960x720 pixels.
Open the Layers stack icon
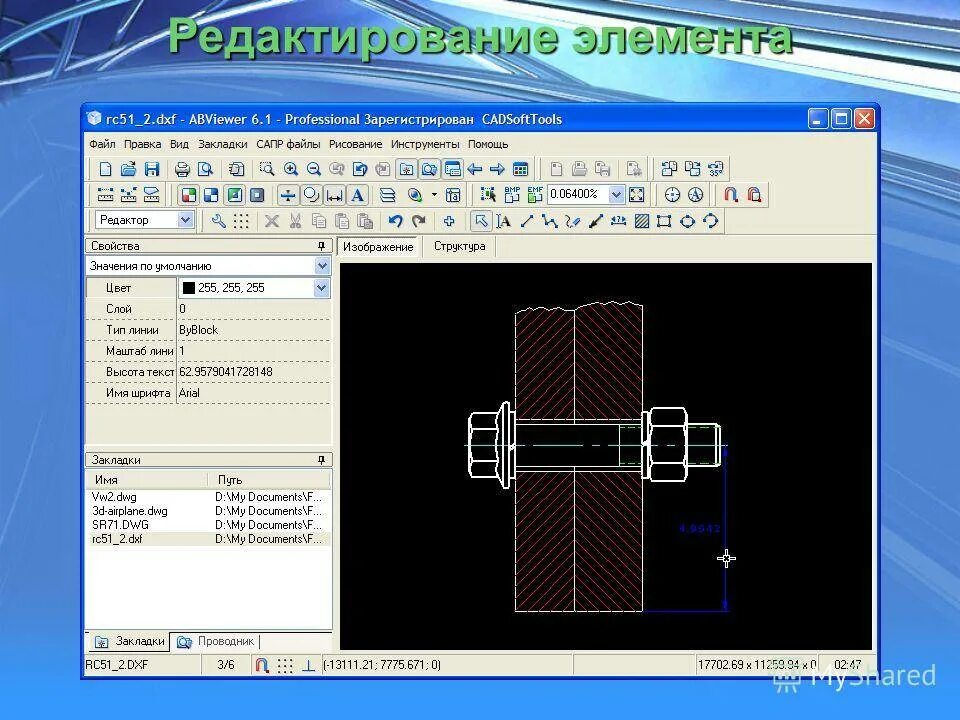pos(388,195)
